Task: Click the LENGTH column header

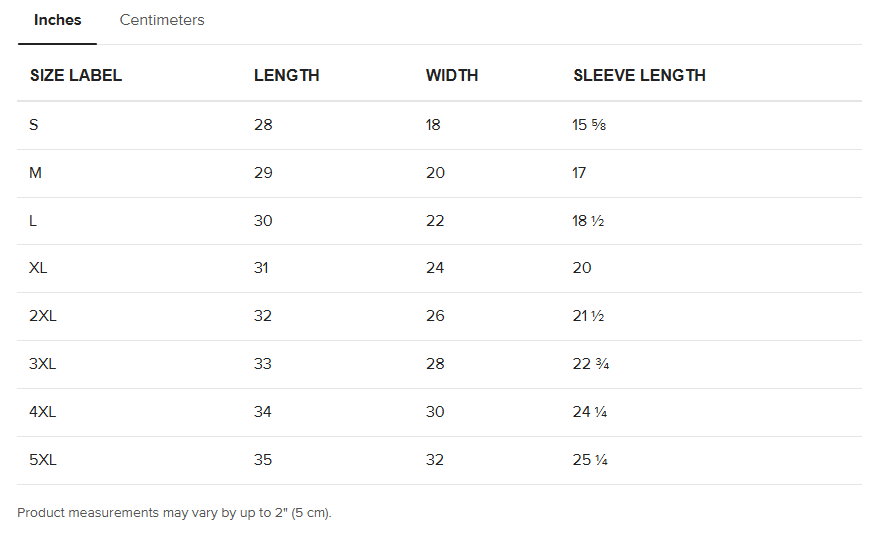Action: [287, 75]
